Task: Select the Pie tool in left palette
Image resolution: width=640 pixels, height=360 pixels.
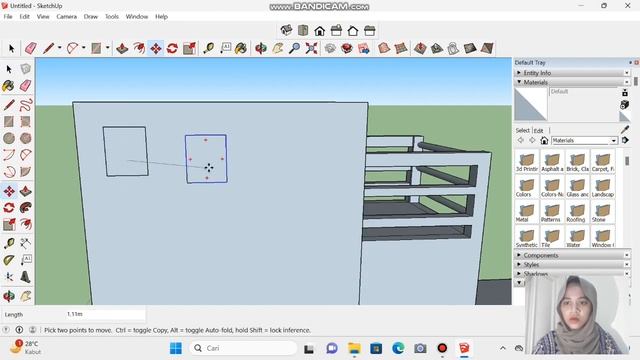Action: pyautogui.click(x=25, y=172)
